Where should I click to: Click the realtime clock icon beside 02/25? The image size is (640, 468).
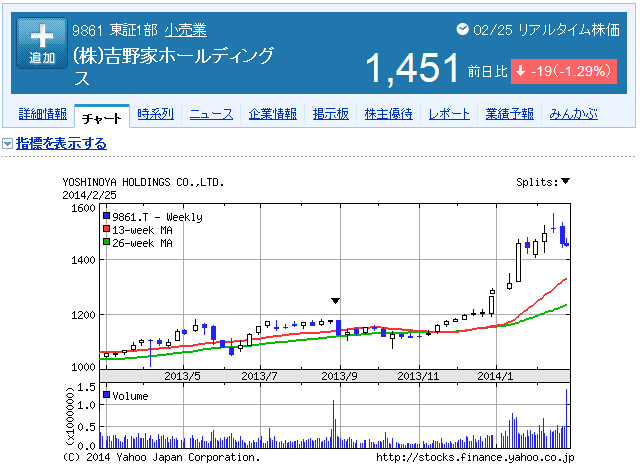click(462, 29)
